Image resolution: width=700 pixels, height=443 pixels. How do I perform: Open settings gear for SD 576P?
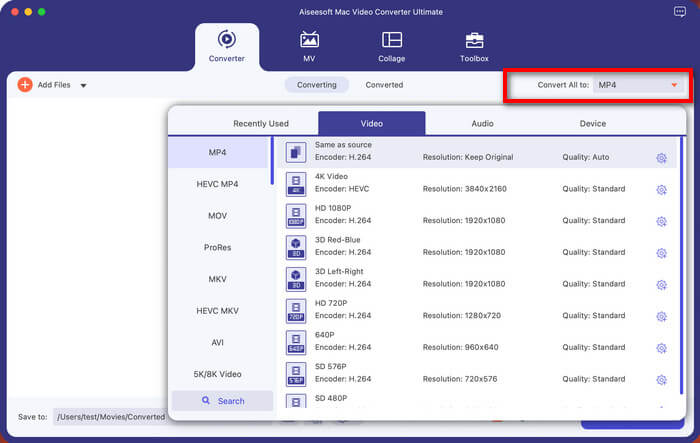pos(661,380)
